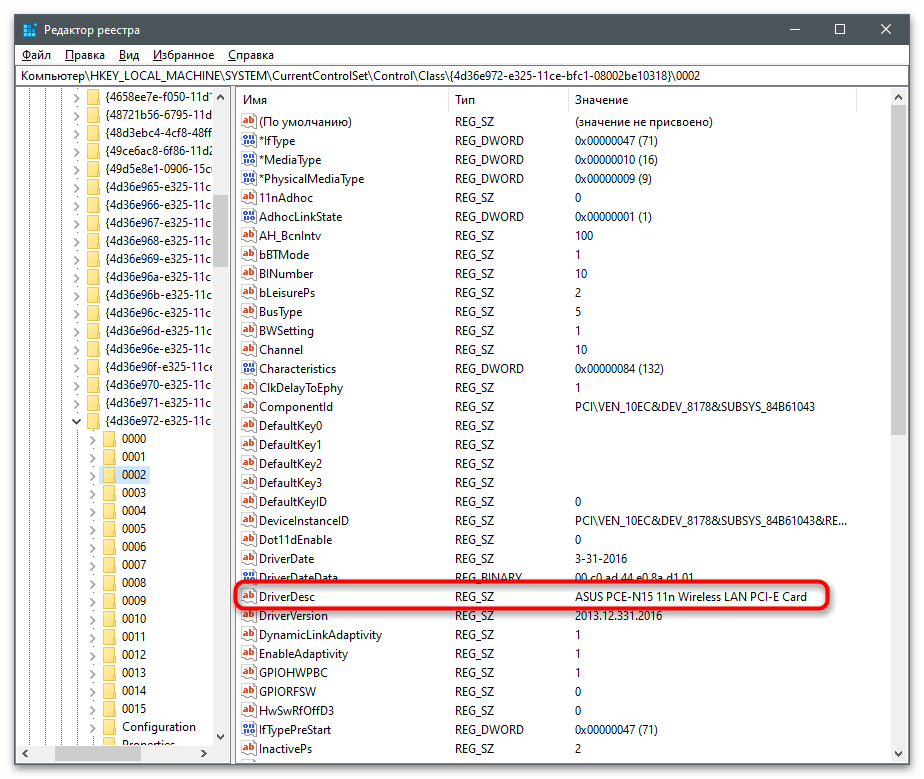924x779 pixels.
Task: Open the Справка menu
Action: point(250,55)
